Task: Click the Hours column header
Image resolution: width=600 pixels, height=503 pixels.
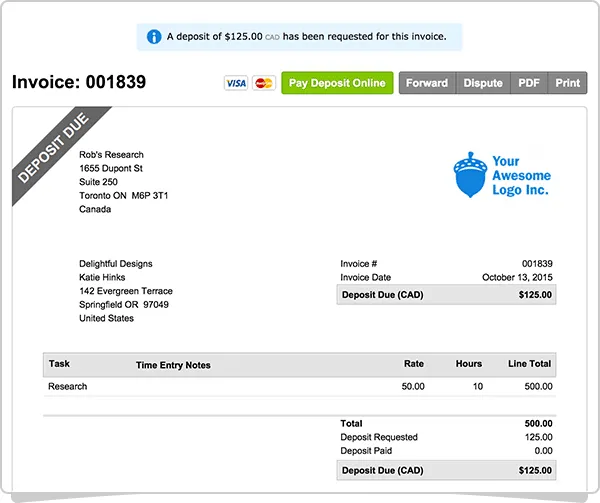Action: (468, 364)
